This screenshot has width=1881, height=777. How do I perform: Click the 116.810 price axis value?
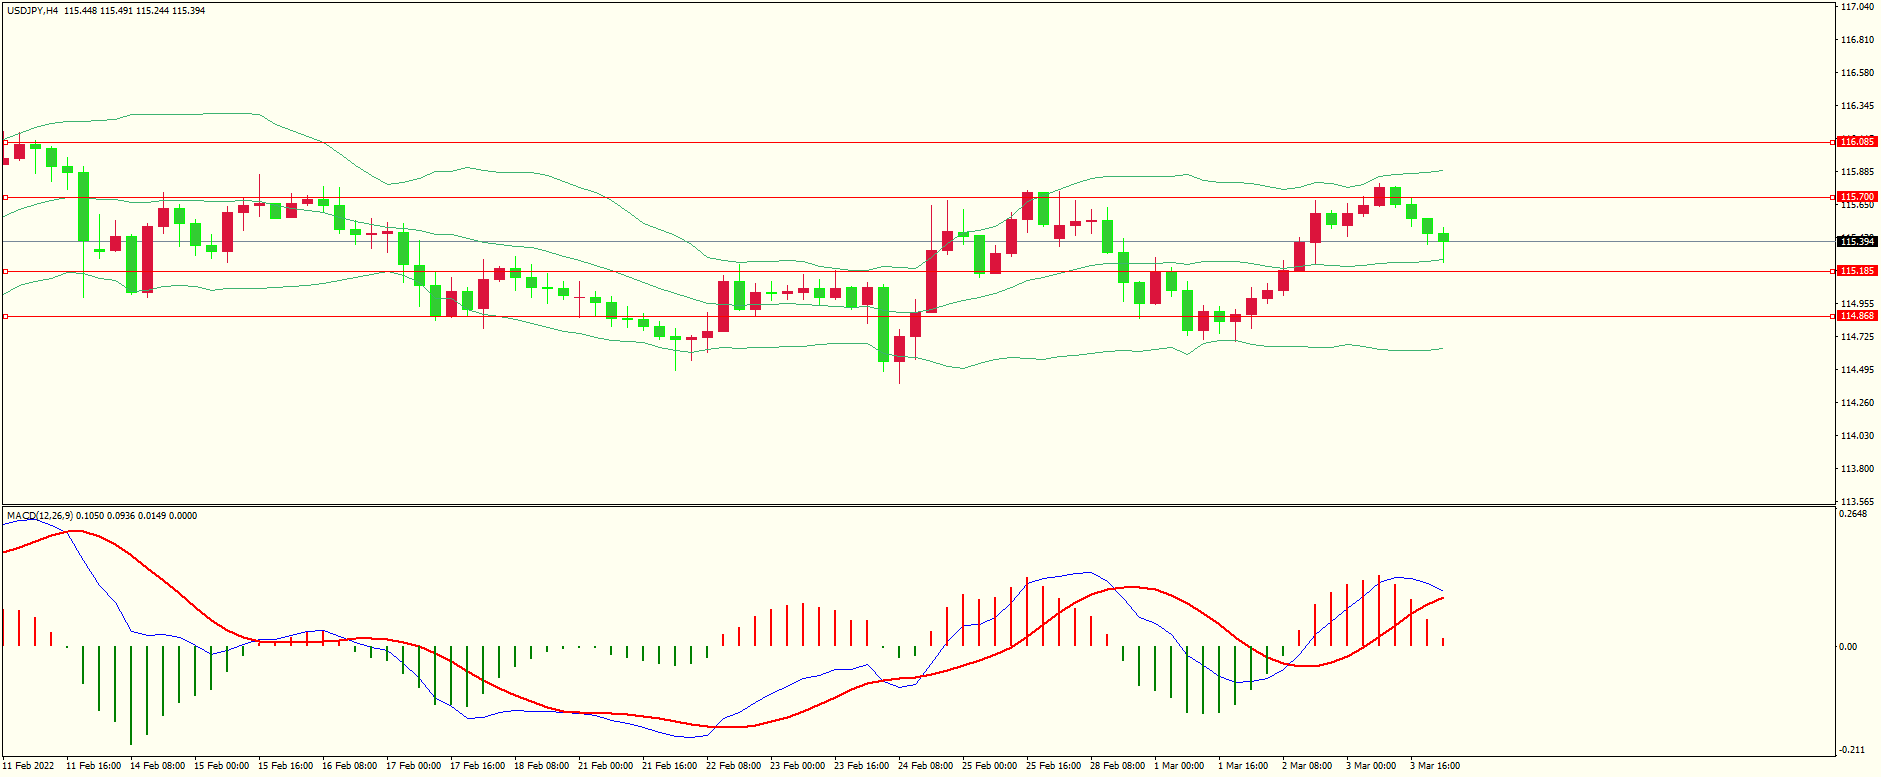[x=1857, y=40]
